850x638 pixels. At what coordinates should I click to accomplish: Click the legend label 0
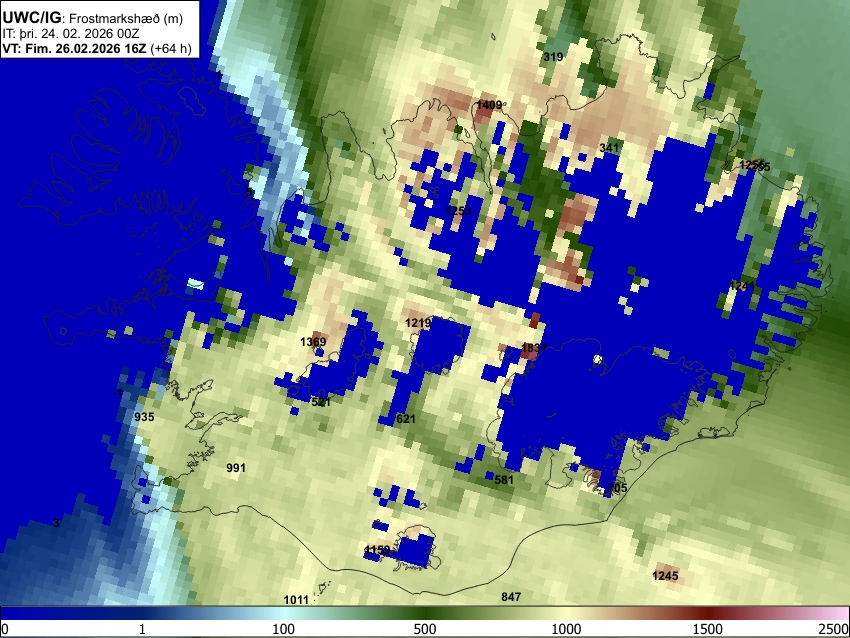pyautogui.click(x=5, y=629)
